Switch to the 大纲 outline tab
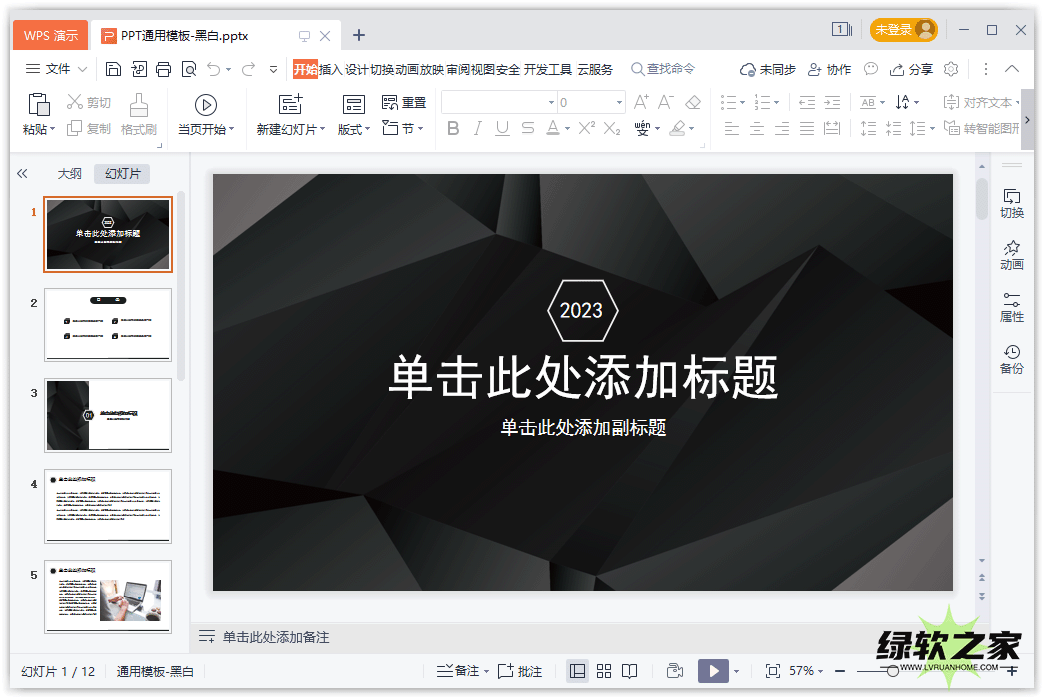This screenshot has height=698, width=1044. tap(69, 173)
